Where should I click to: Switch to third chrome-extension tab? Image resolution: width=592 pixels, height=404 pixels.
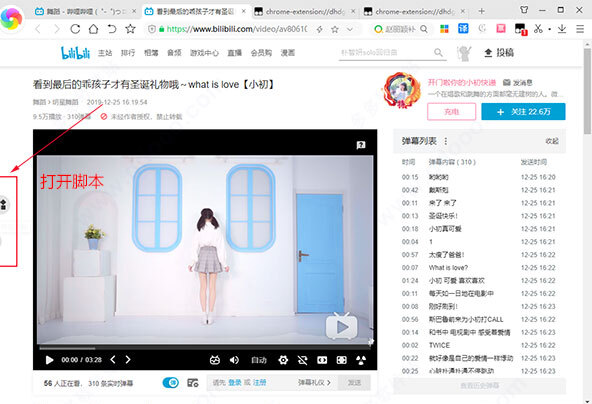pos(304,12)
